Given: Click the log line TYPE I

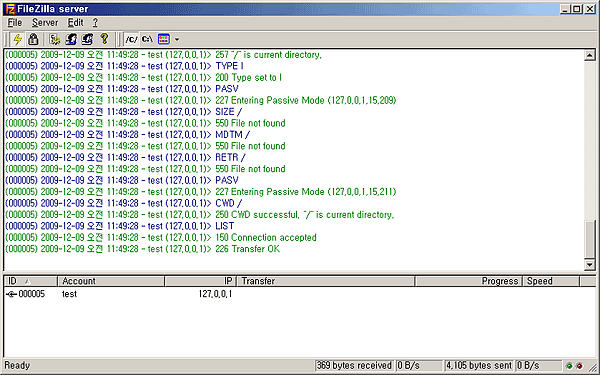Looking at the screenshot, I should (x=124, y=66).
